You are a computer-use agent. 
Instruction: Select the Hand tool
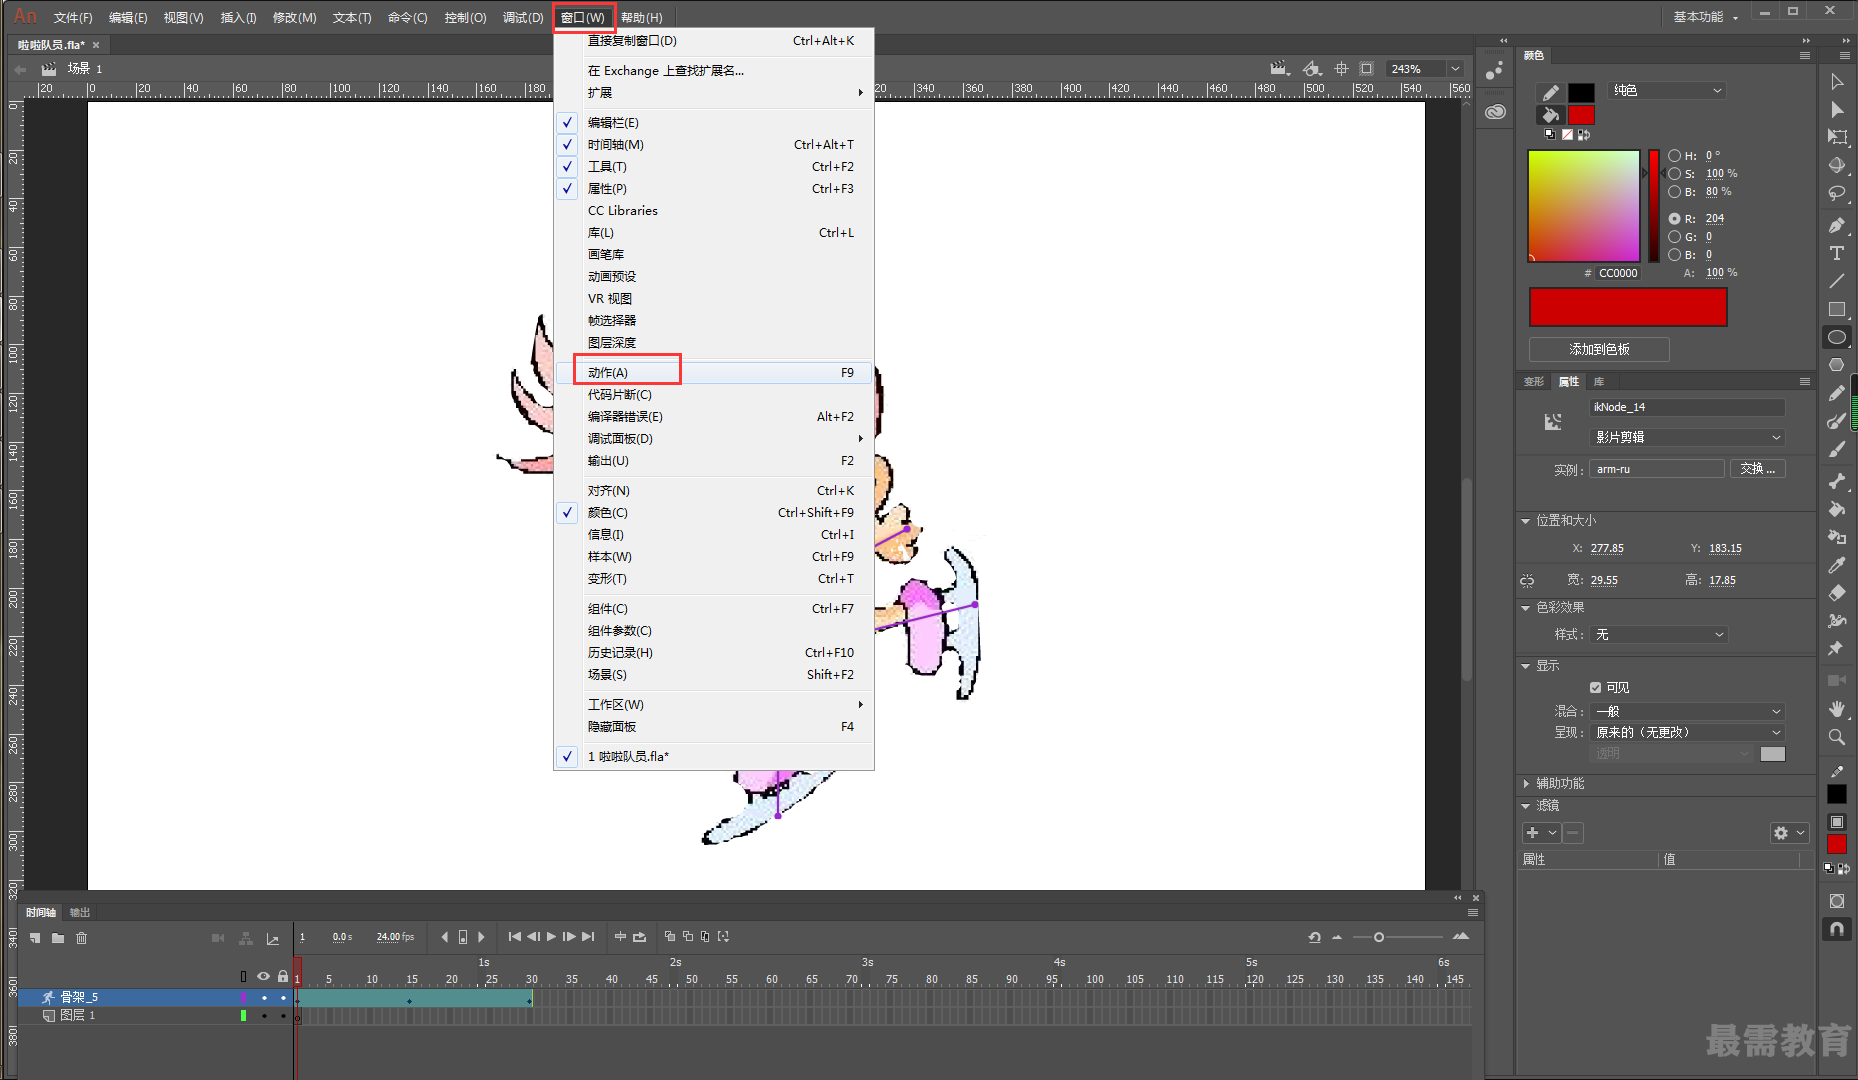pos(1837,709)
